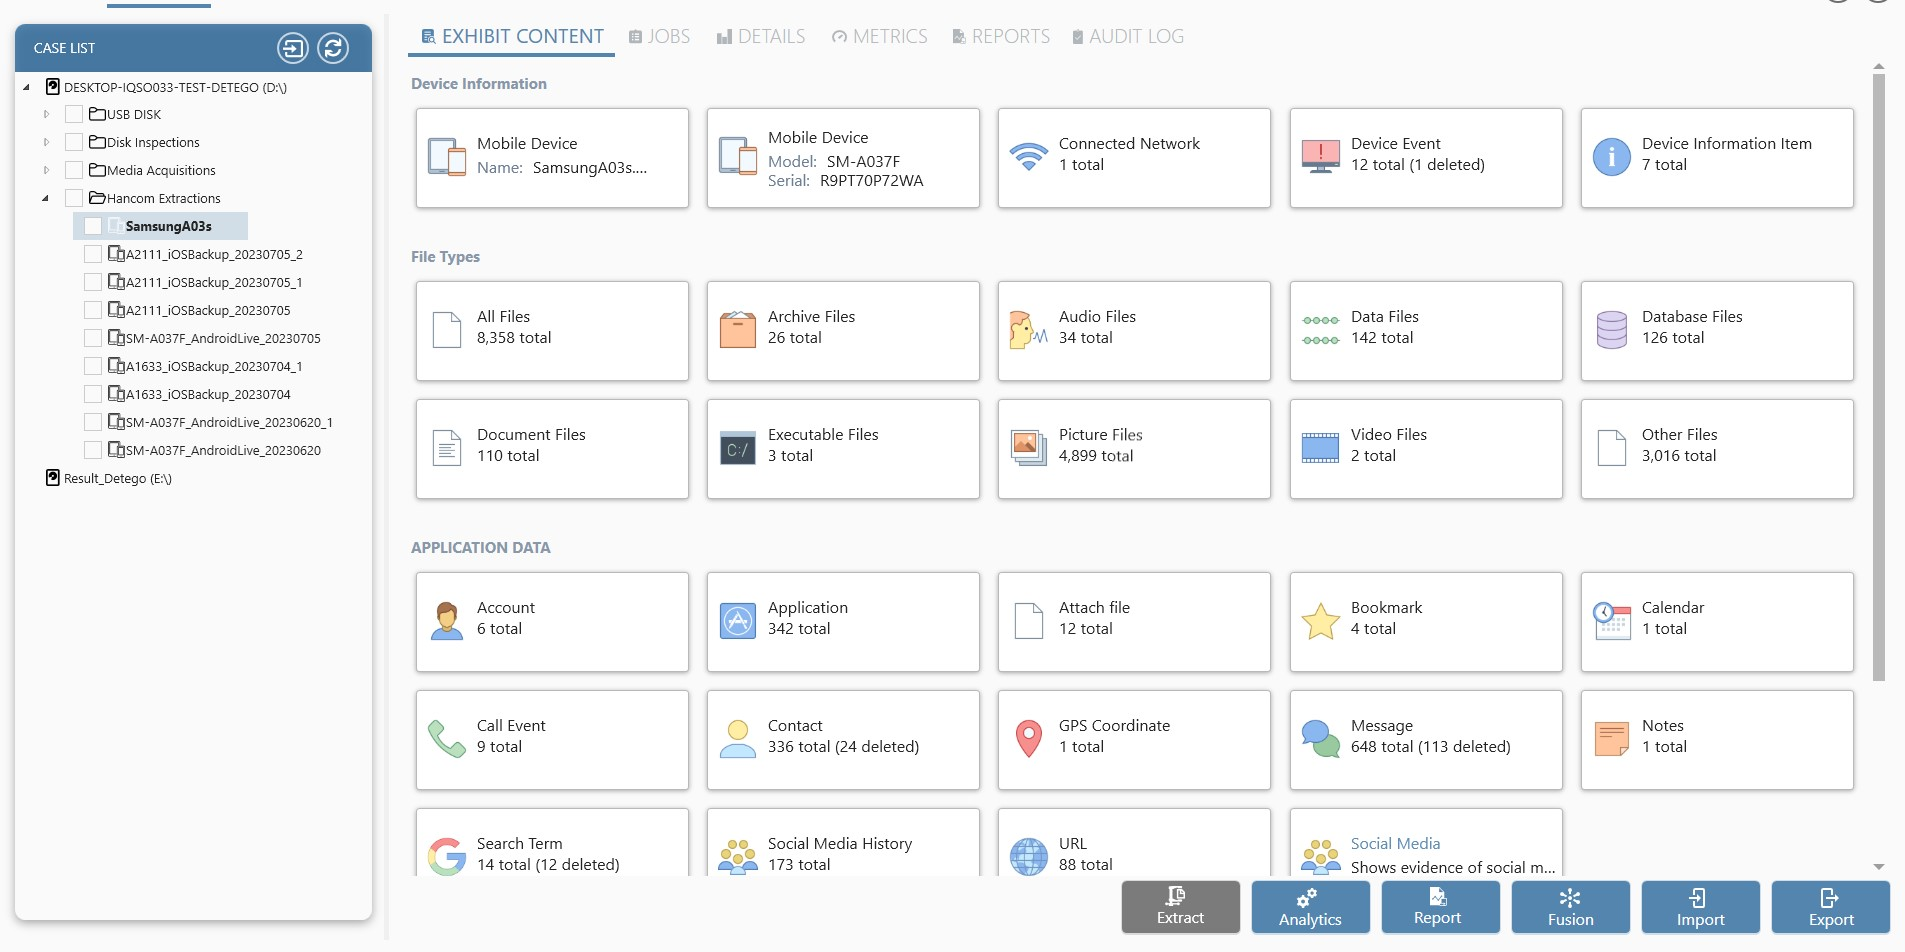Click the Device Event monitor alert icon
The height and width of the screenshot is (952, 1905).
[x=1320, y=157]
